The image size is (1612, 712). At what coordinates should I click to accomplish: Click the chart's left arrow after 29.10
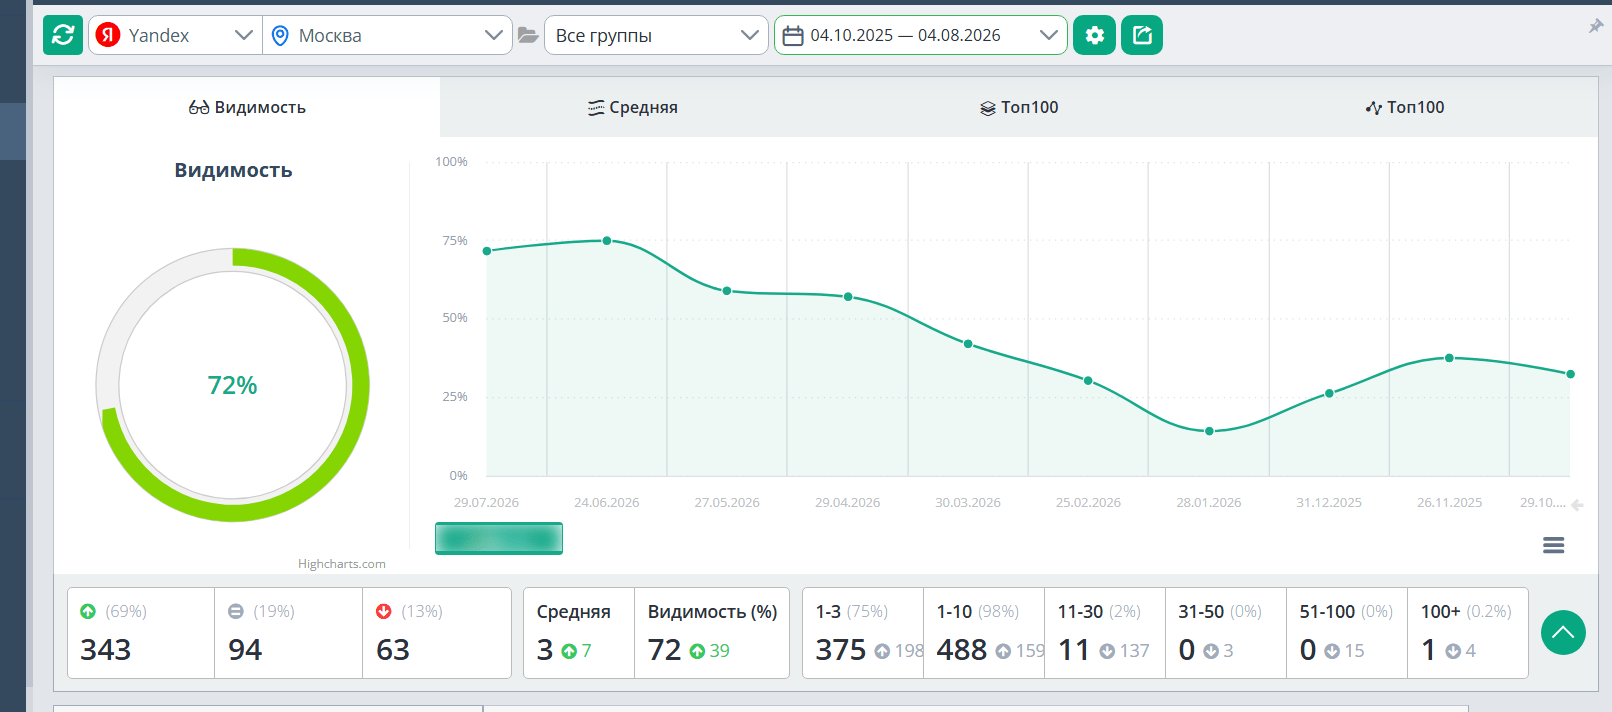[x=1577, y=505]
